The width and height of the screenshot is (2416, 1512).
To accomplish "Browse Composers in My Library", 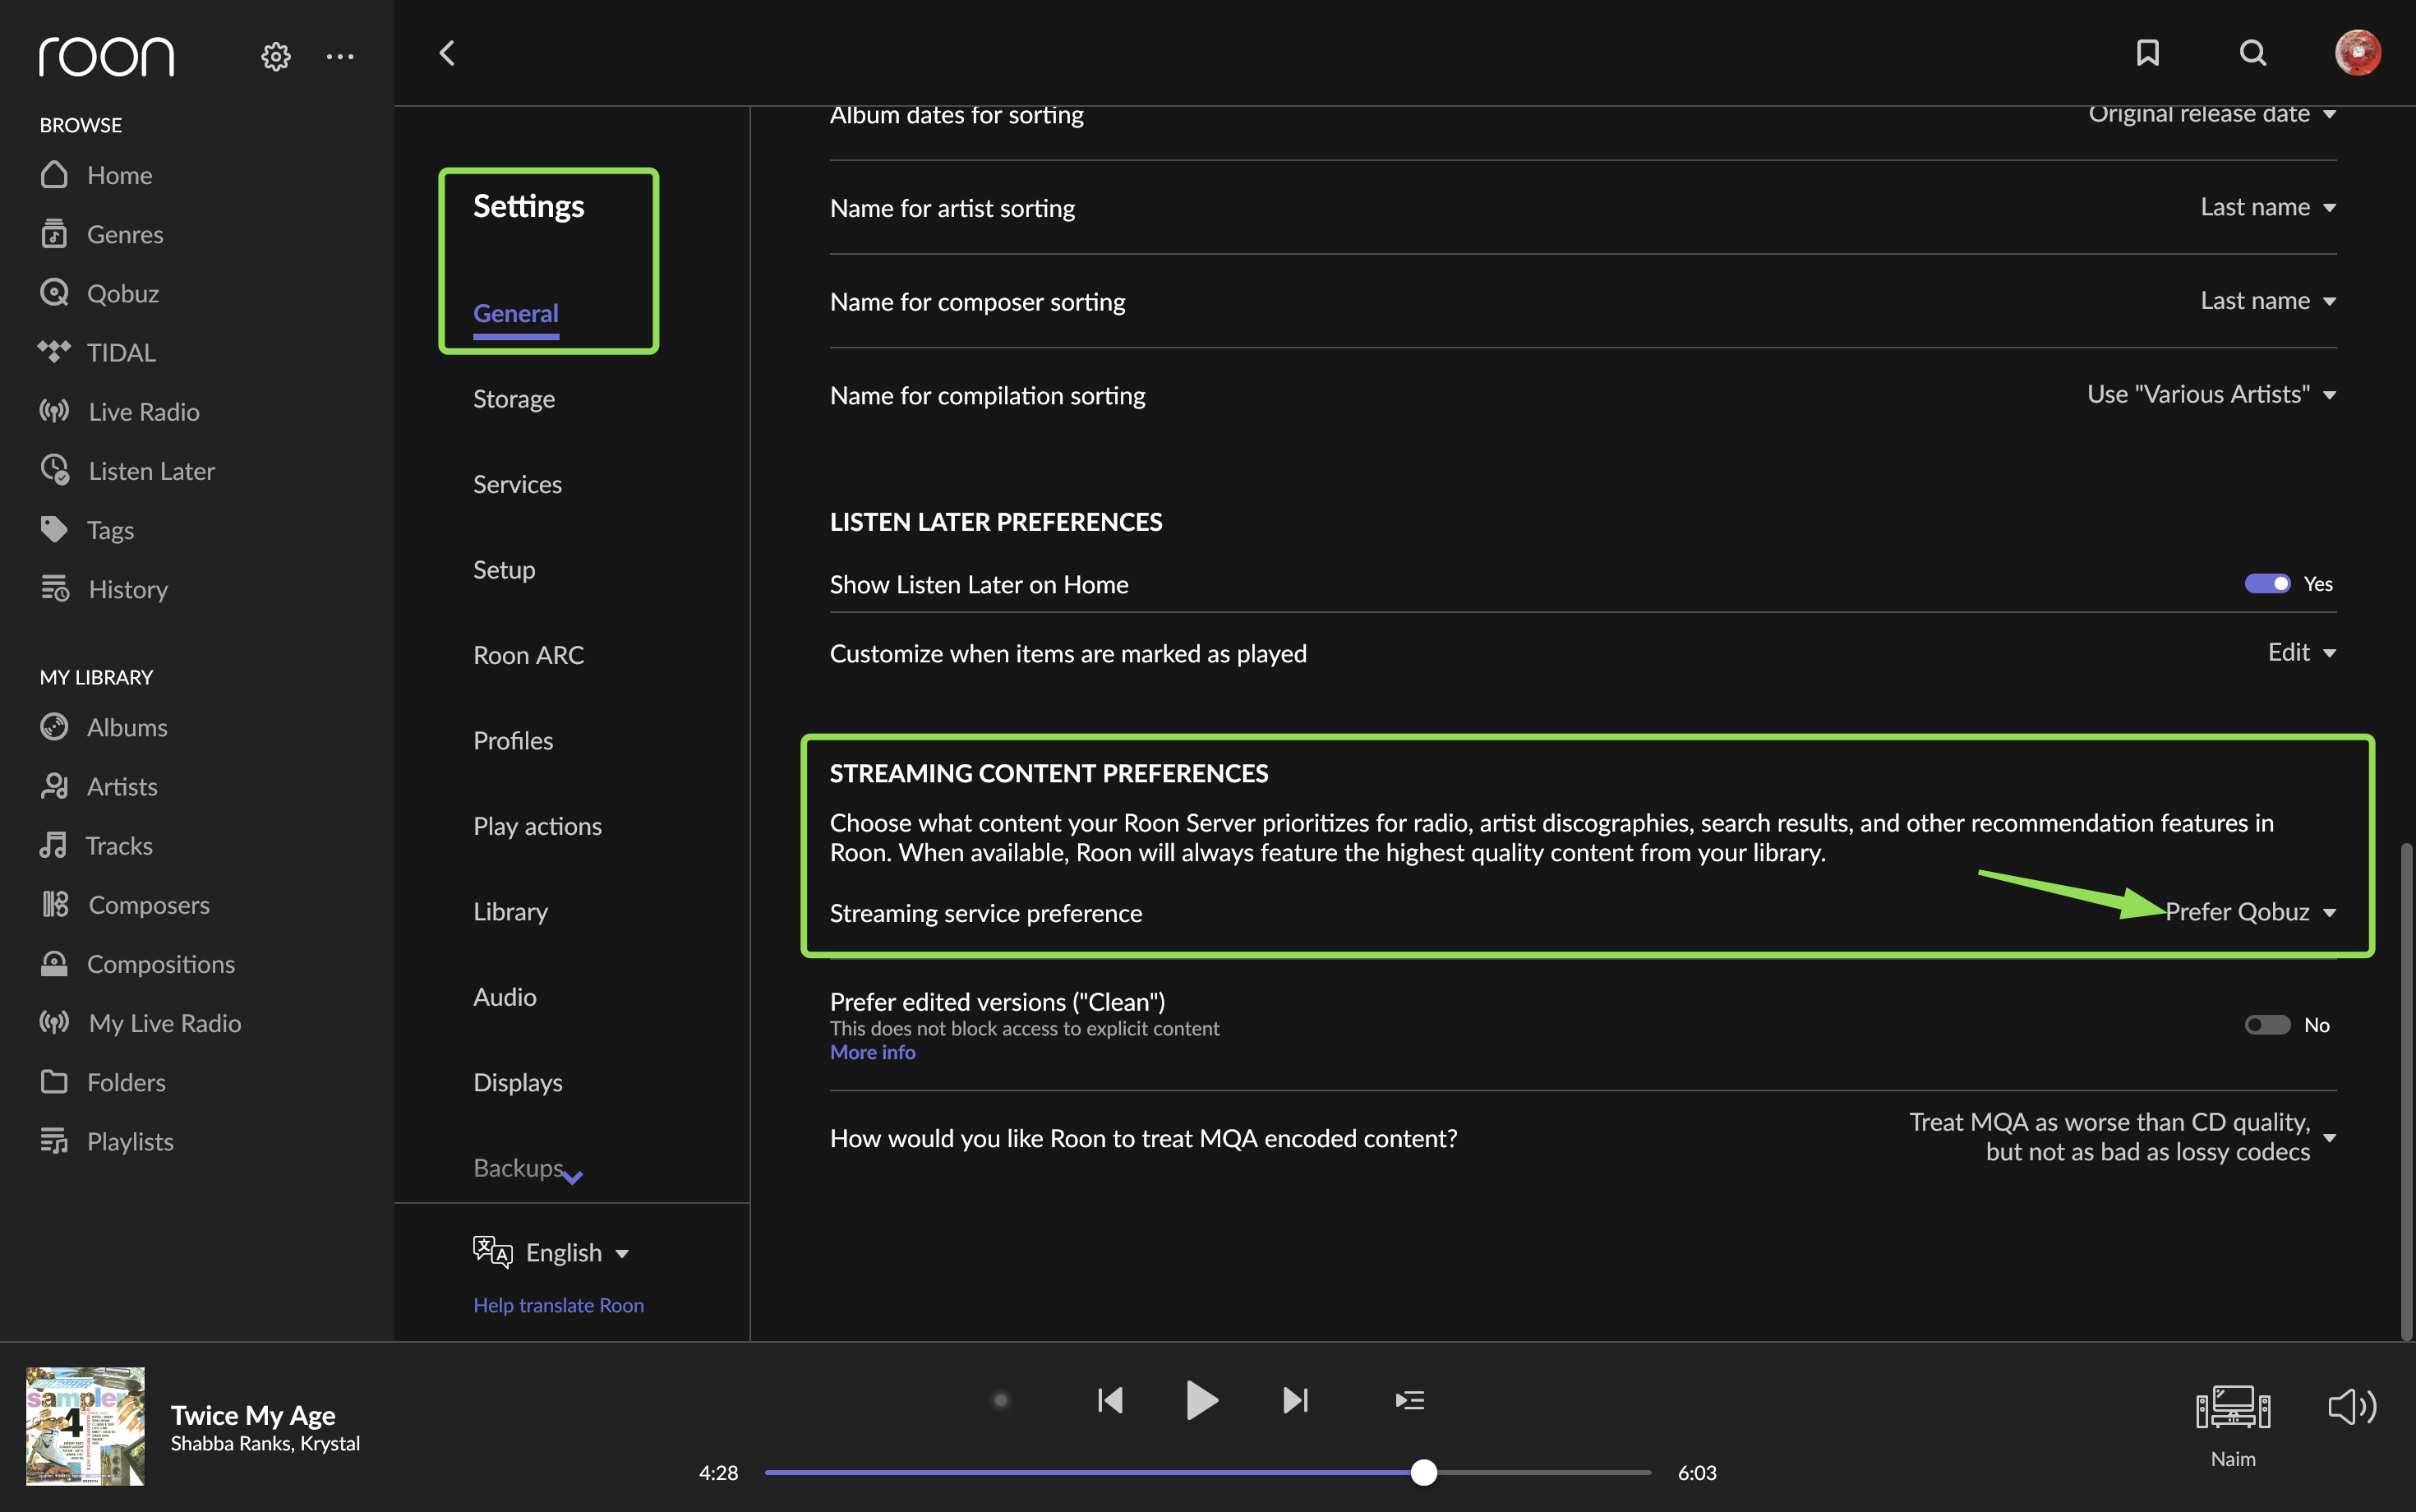I will point(148,904).
